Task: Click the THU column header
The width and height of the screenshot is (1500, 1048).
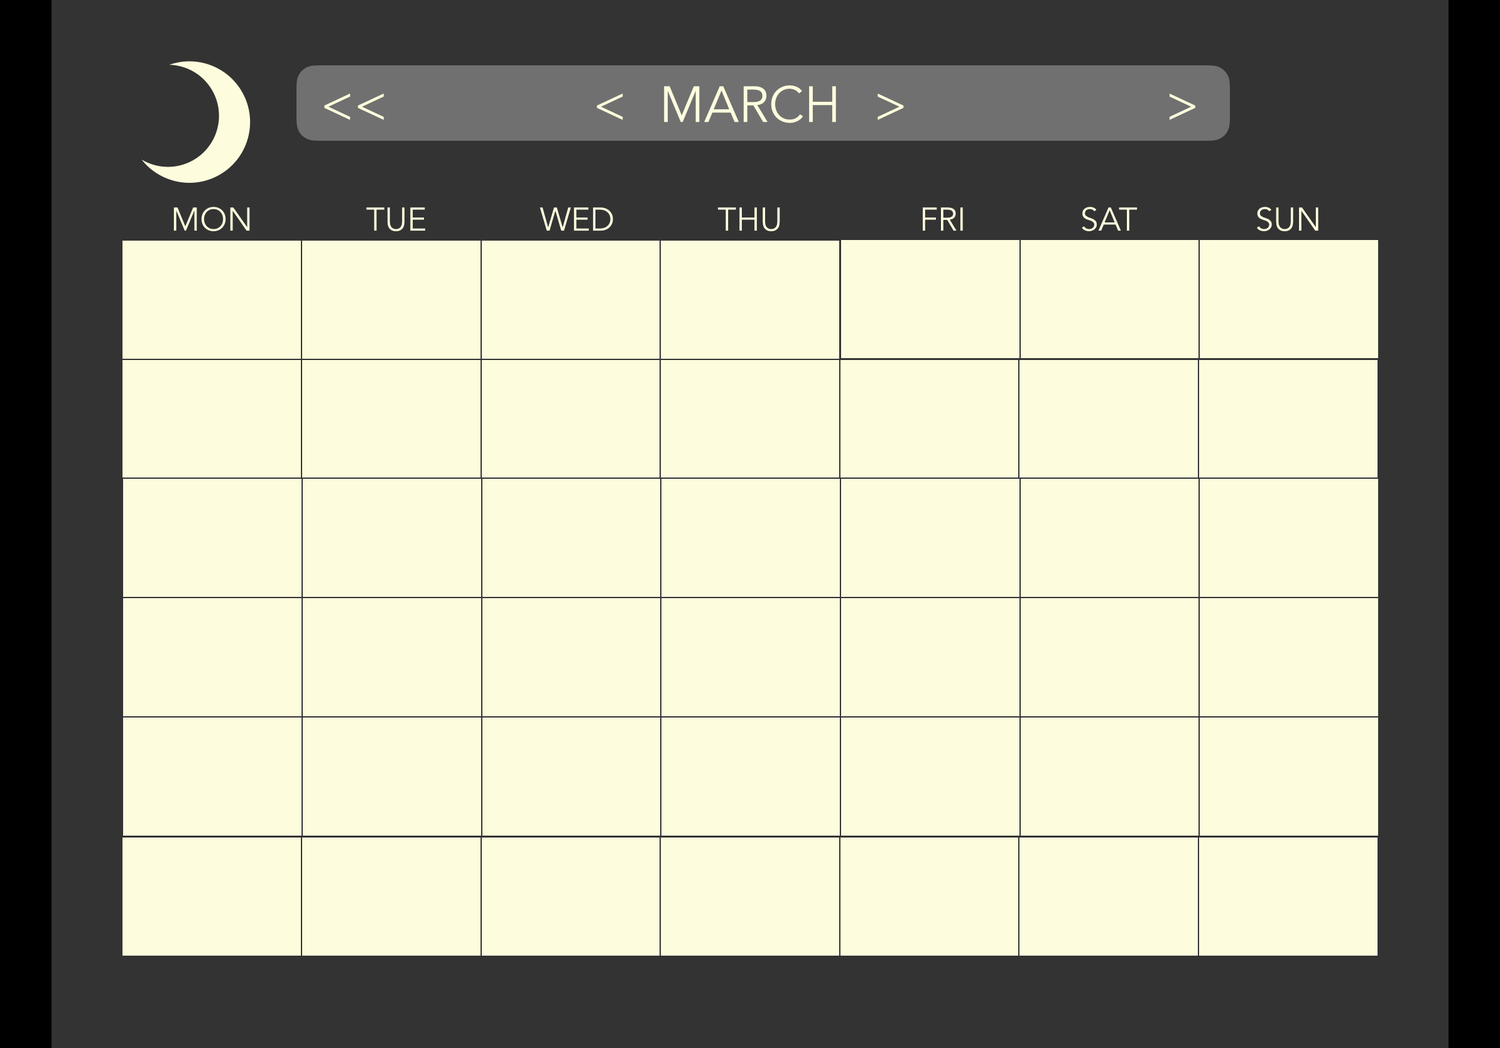Action: (x=749, y=219)
